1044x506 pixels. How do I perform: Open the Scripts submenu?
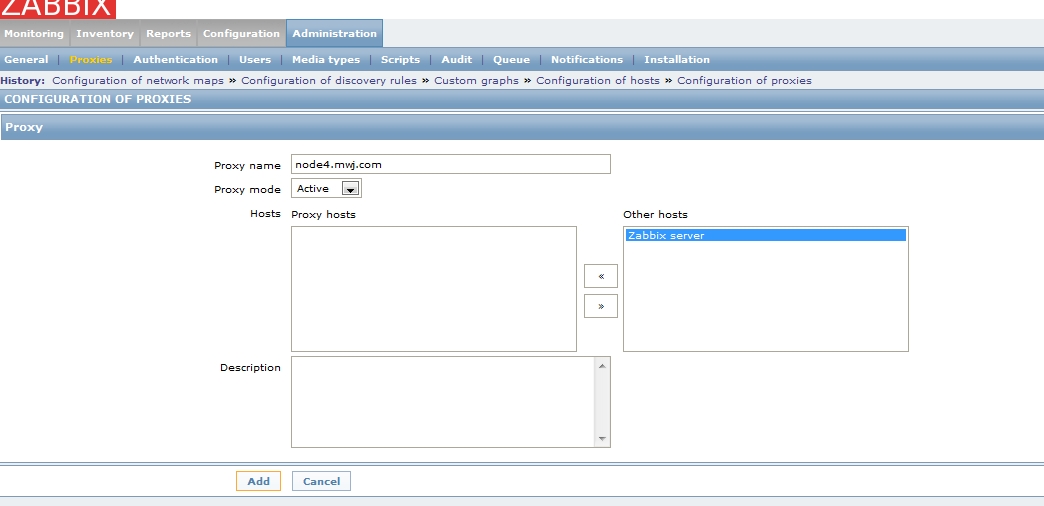[400, 59]
